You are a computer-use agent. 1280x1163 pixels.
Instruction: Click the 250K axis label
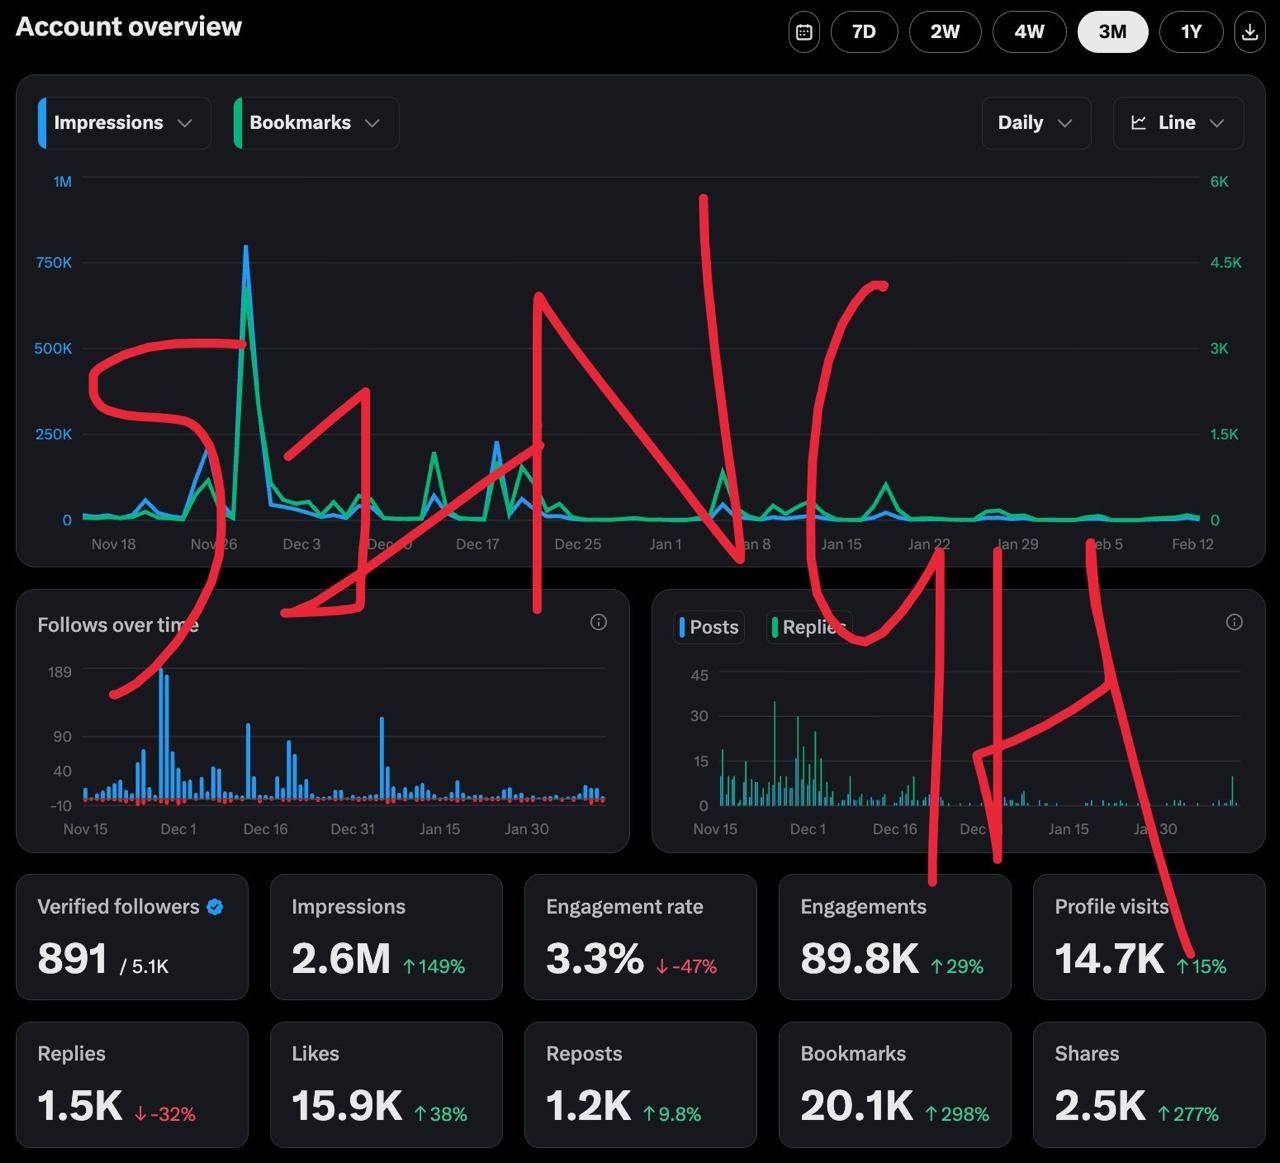pos(54,435)
